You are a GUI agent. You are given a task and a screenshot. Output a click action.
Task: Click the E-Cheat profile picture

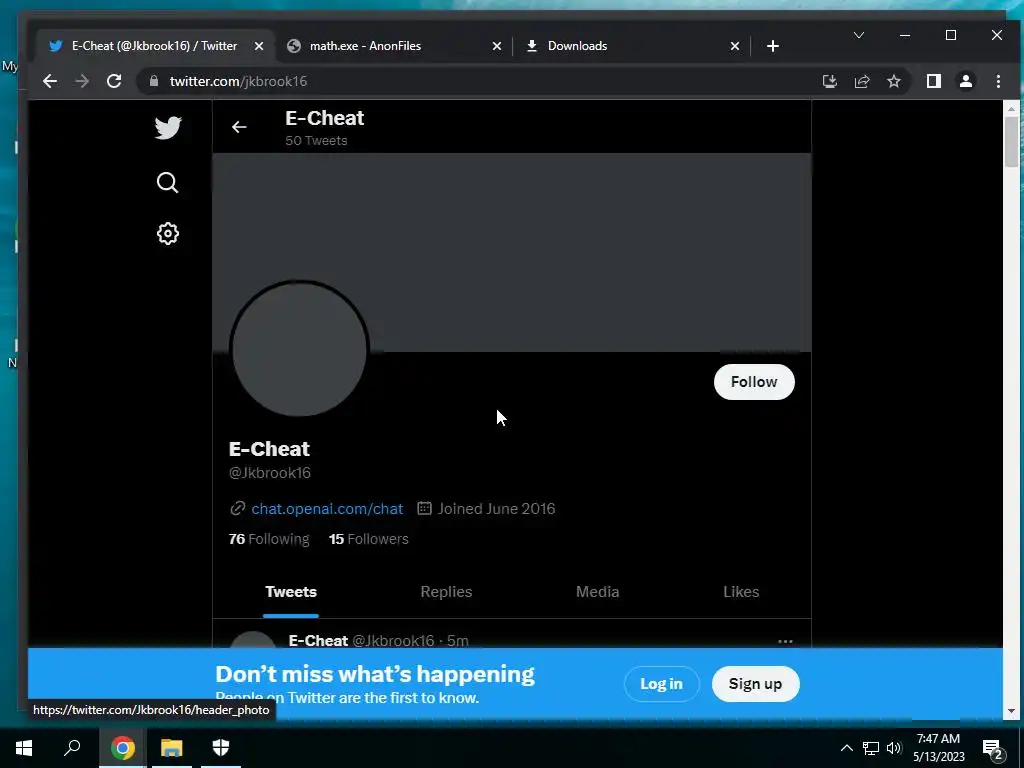point(300,348)
